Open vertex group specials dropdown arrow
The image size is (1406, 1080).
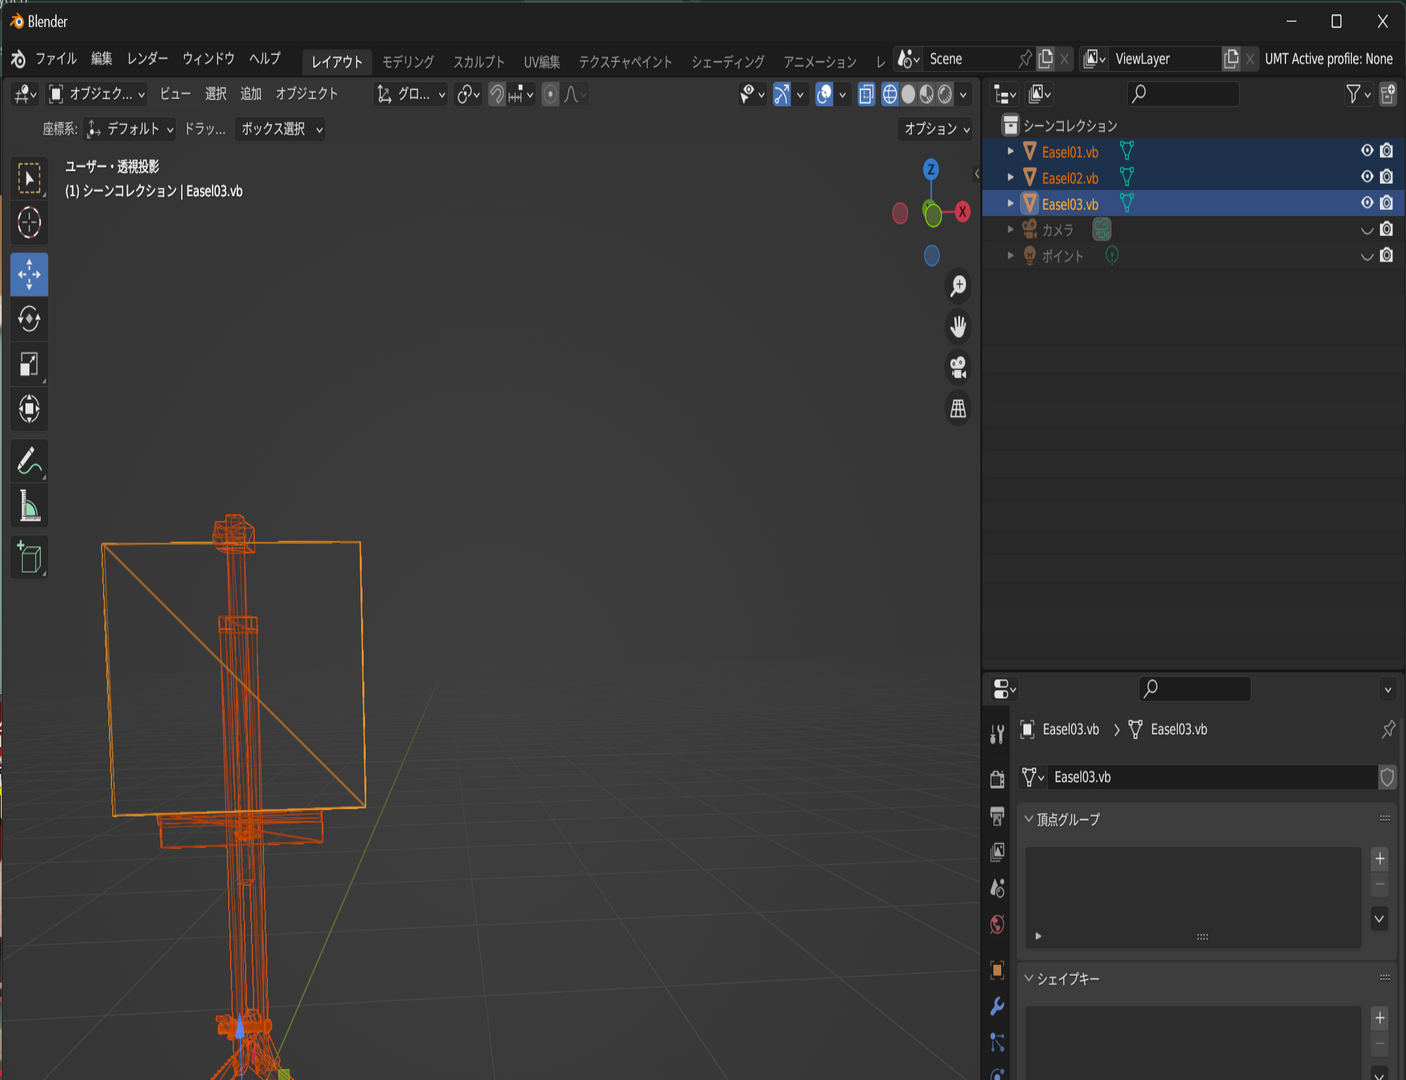coord(1379,919)
